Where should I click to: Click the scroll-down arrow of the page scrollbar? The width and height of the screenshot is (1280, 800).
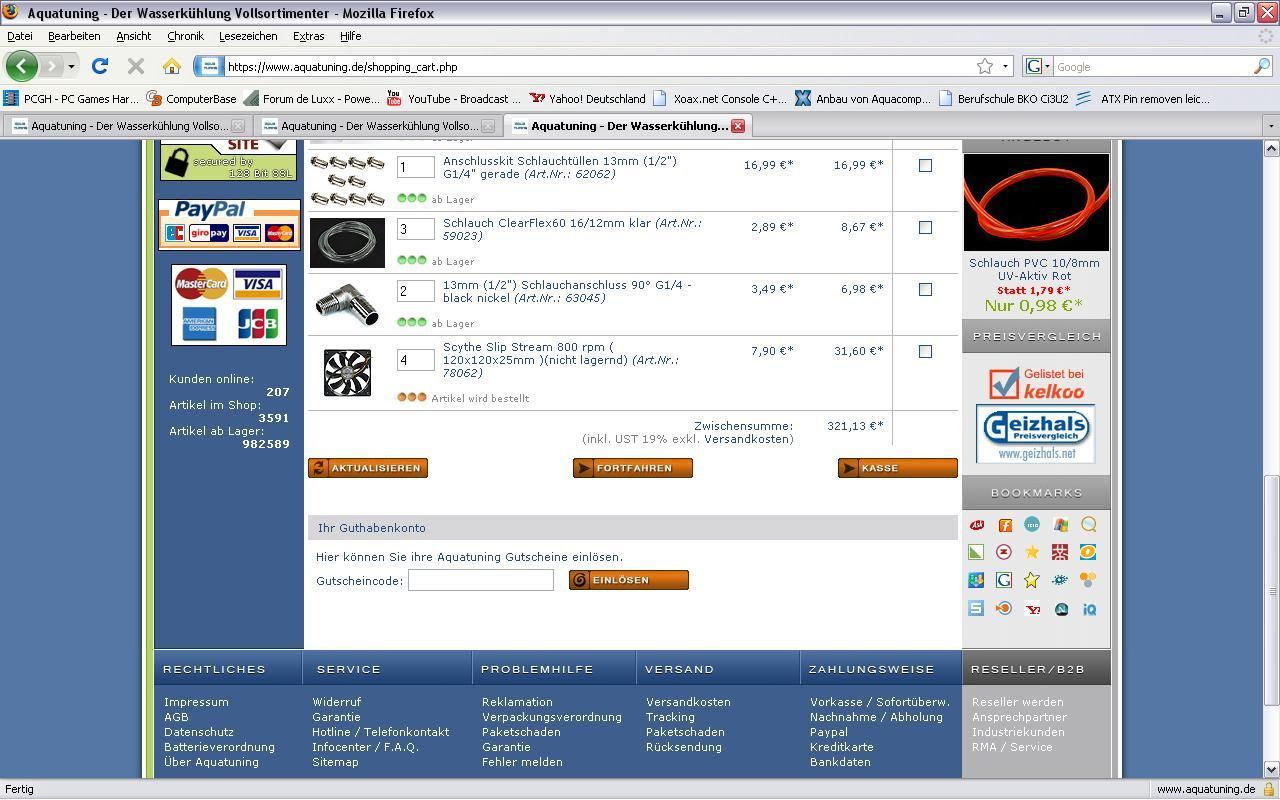coord(1271,769)
